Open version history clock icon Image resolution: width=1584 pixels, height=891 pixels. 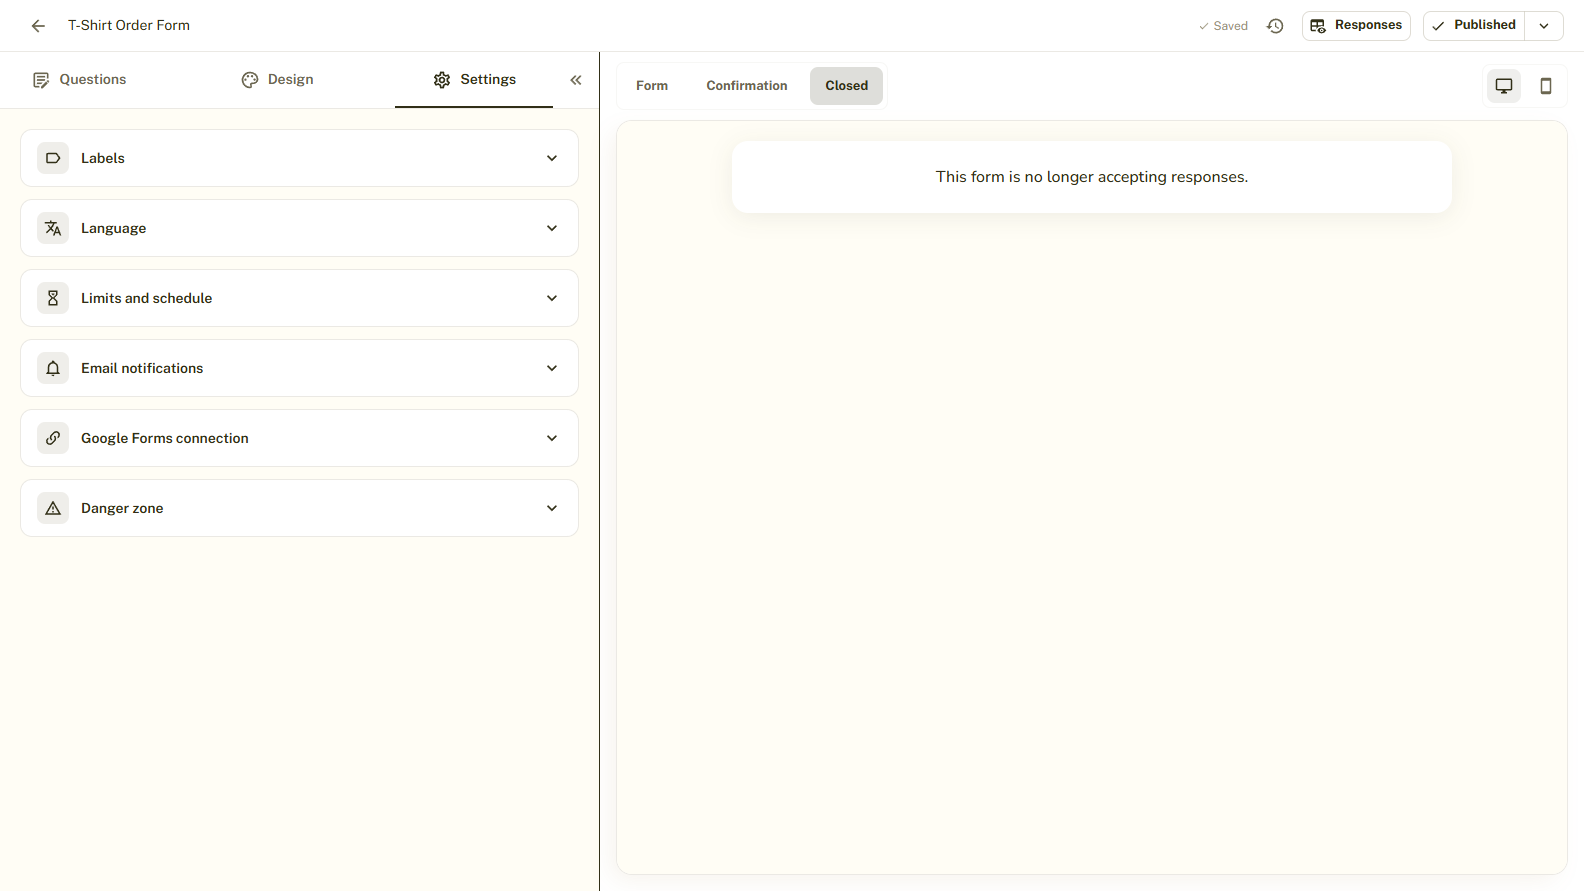point(1275,26)
